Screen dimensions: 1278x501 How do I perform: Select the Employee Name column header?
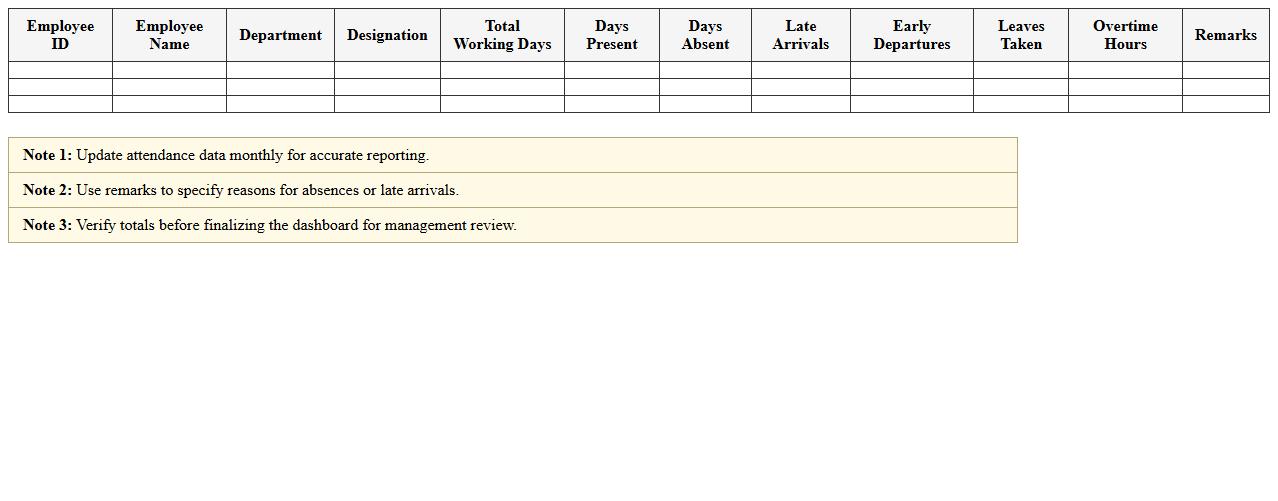point(169,35)
